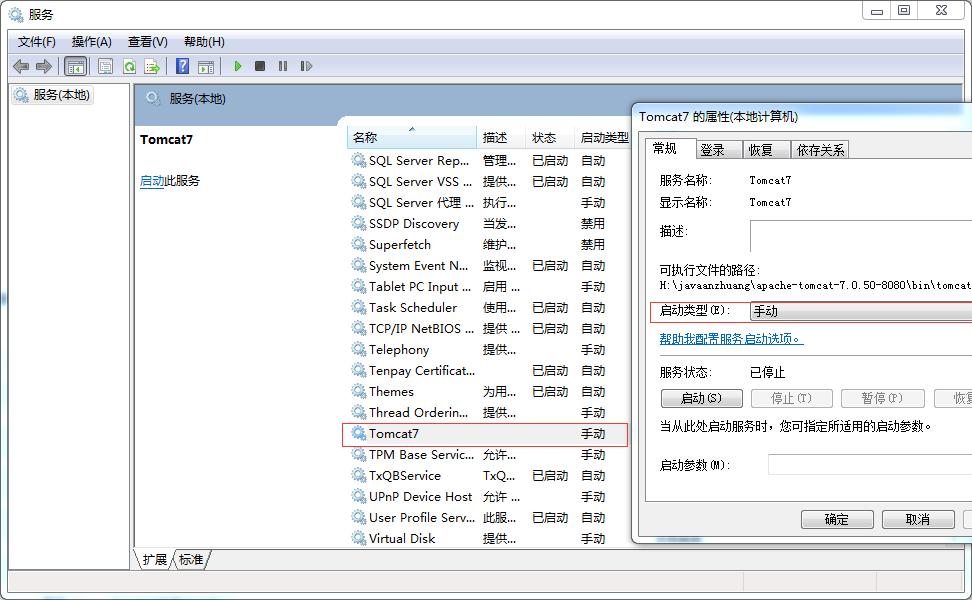
Task: Toggle the action pane toolbar icon
Action: tap(206, 66)
